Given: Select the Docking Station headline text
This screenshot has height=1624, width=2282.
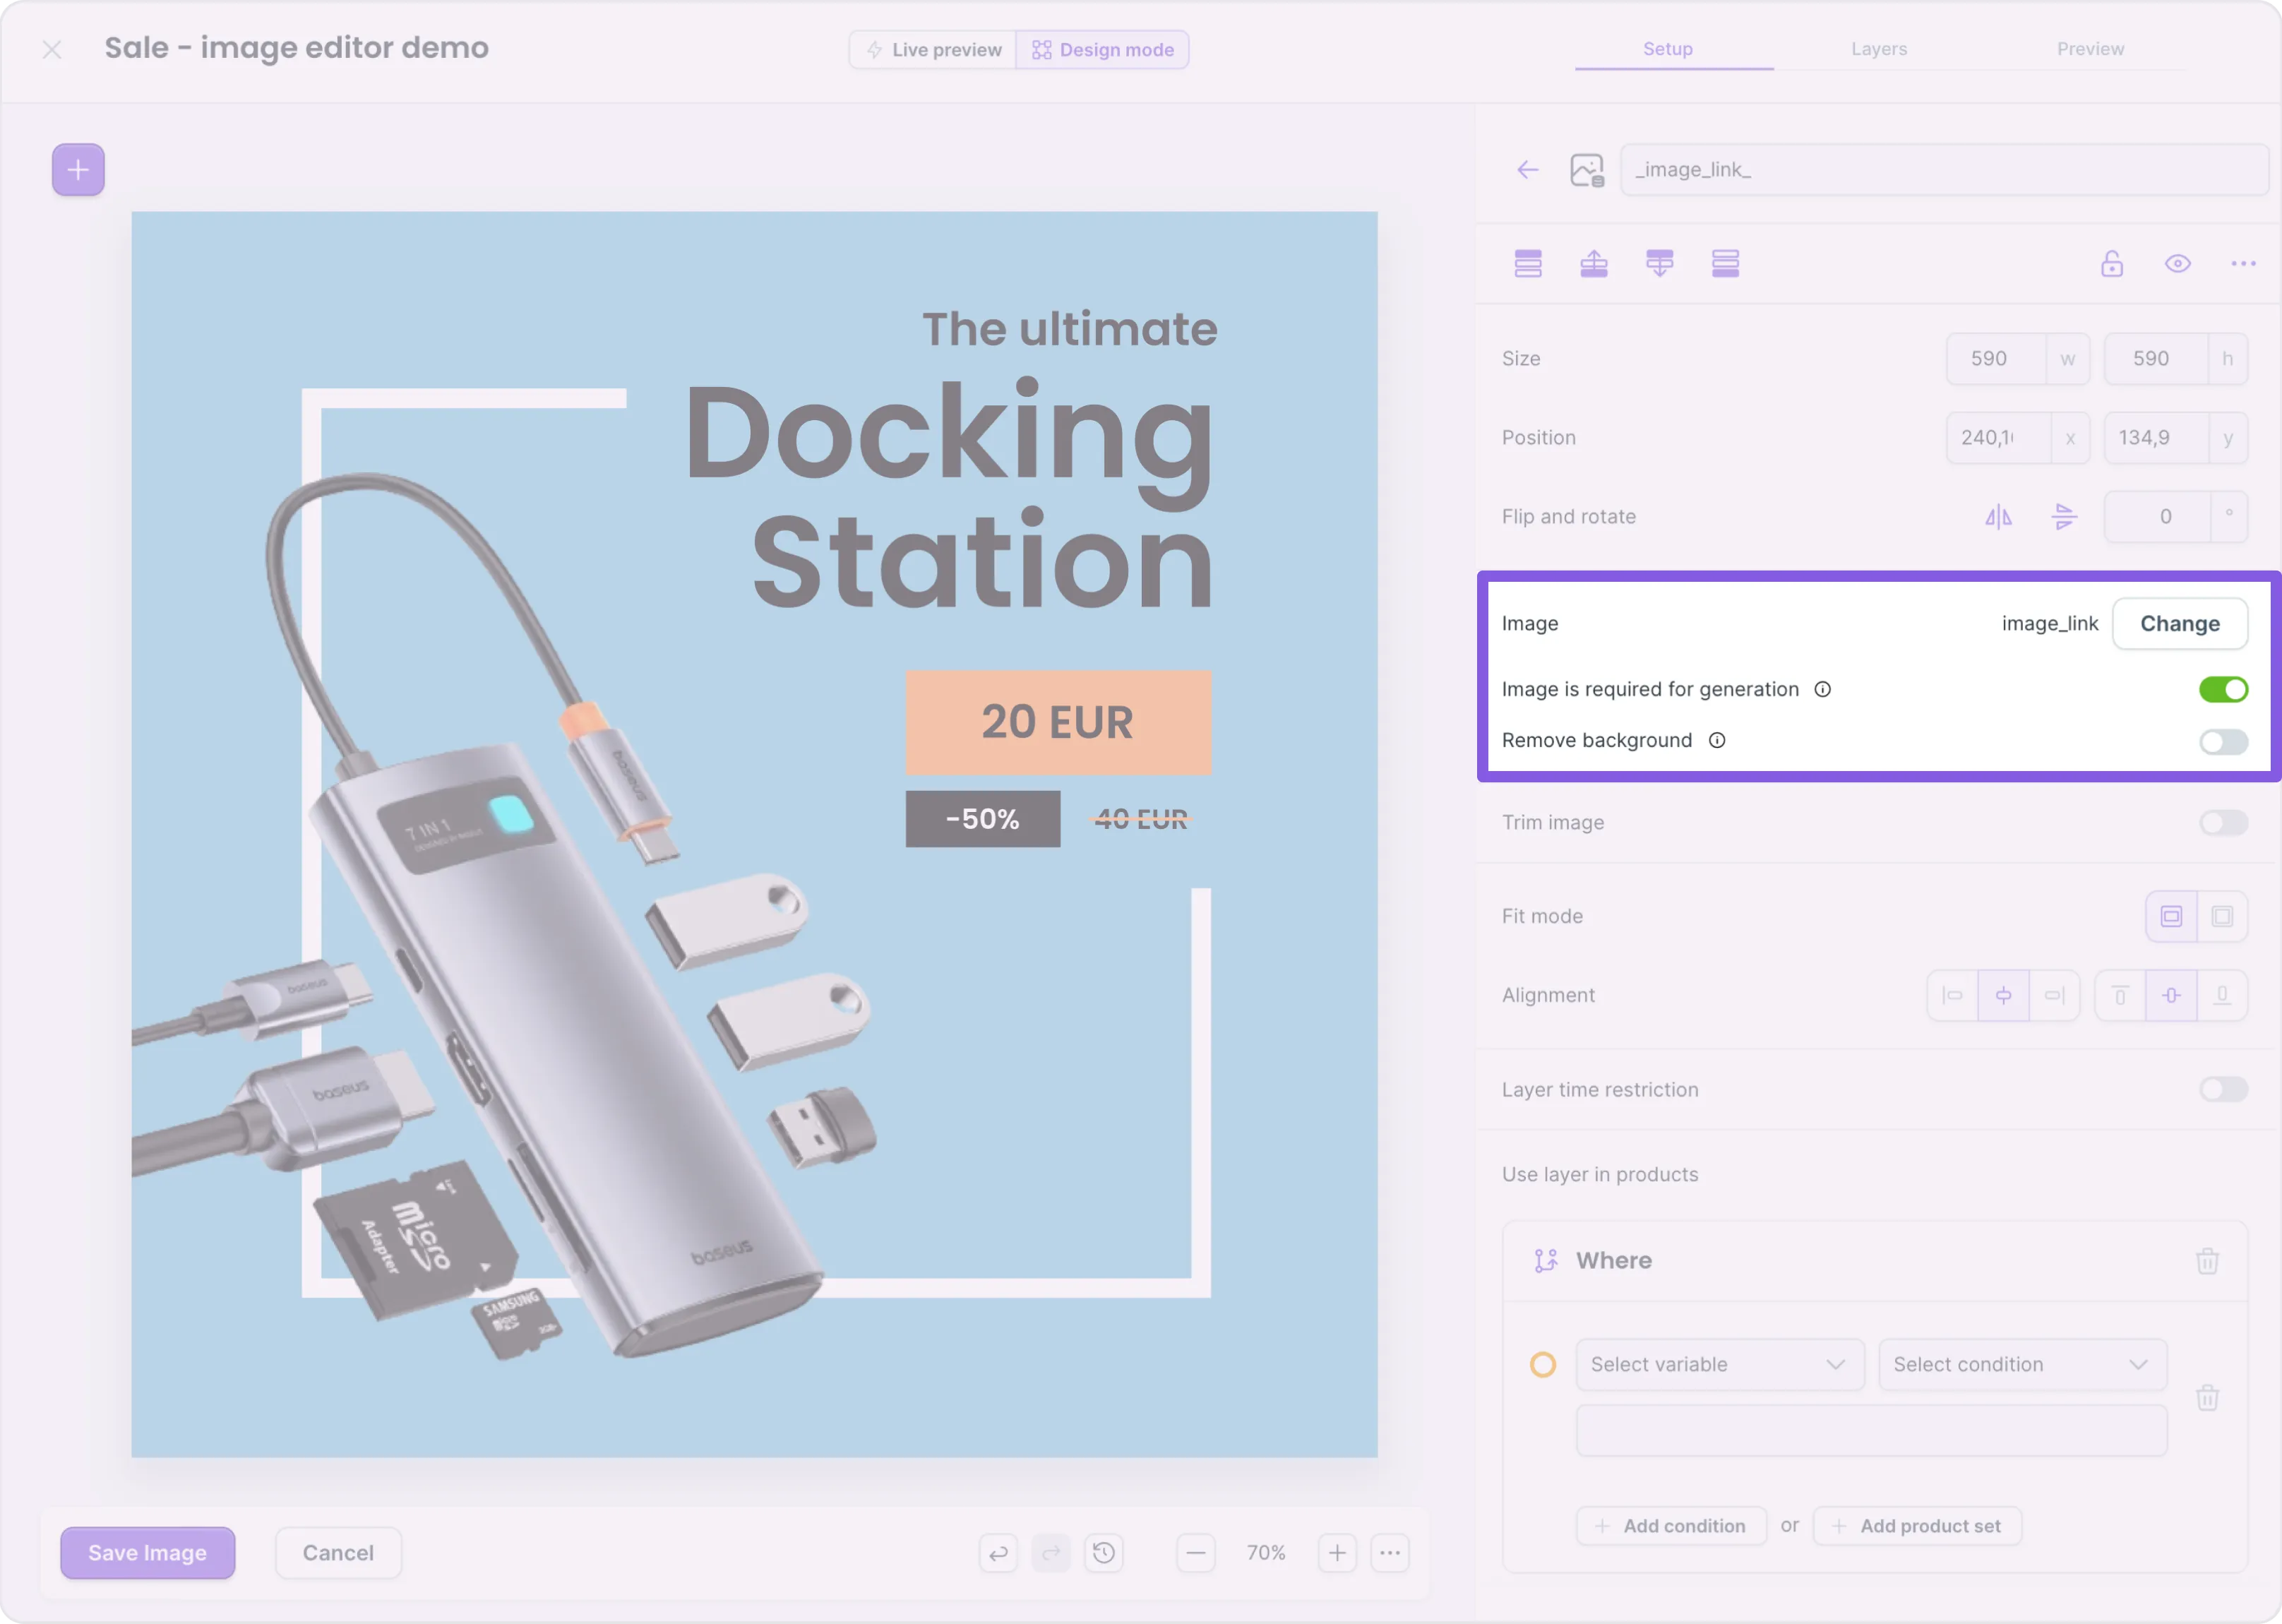Looking at the screenshot, I should [x=950, y=496].
